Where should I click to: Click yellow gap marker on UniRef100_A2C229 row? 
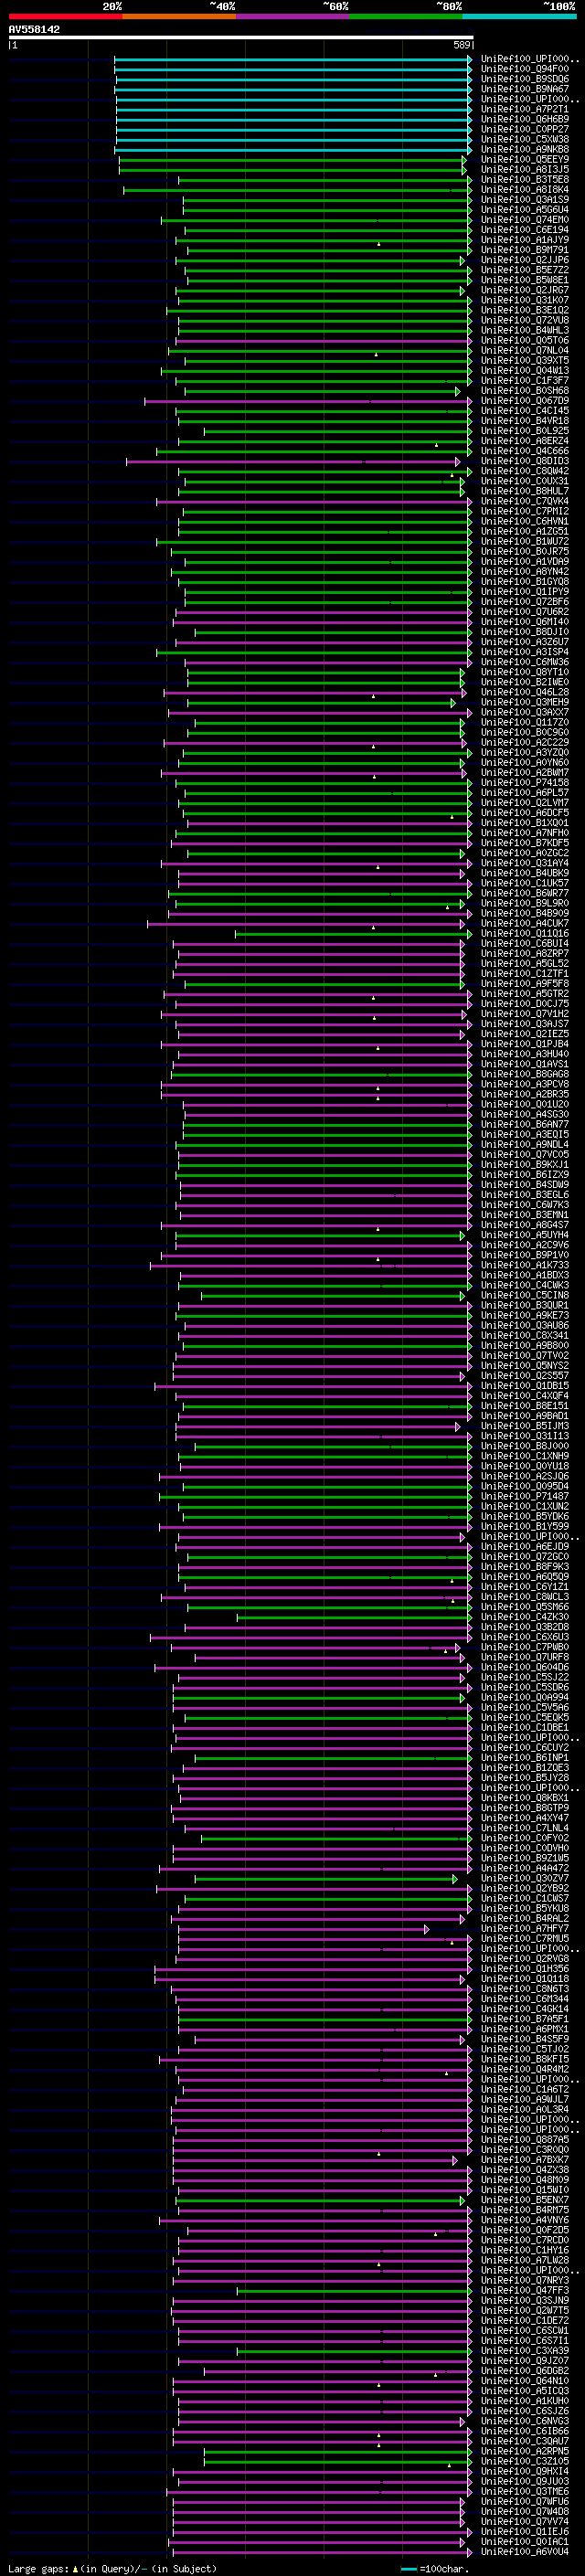373,746
